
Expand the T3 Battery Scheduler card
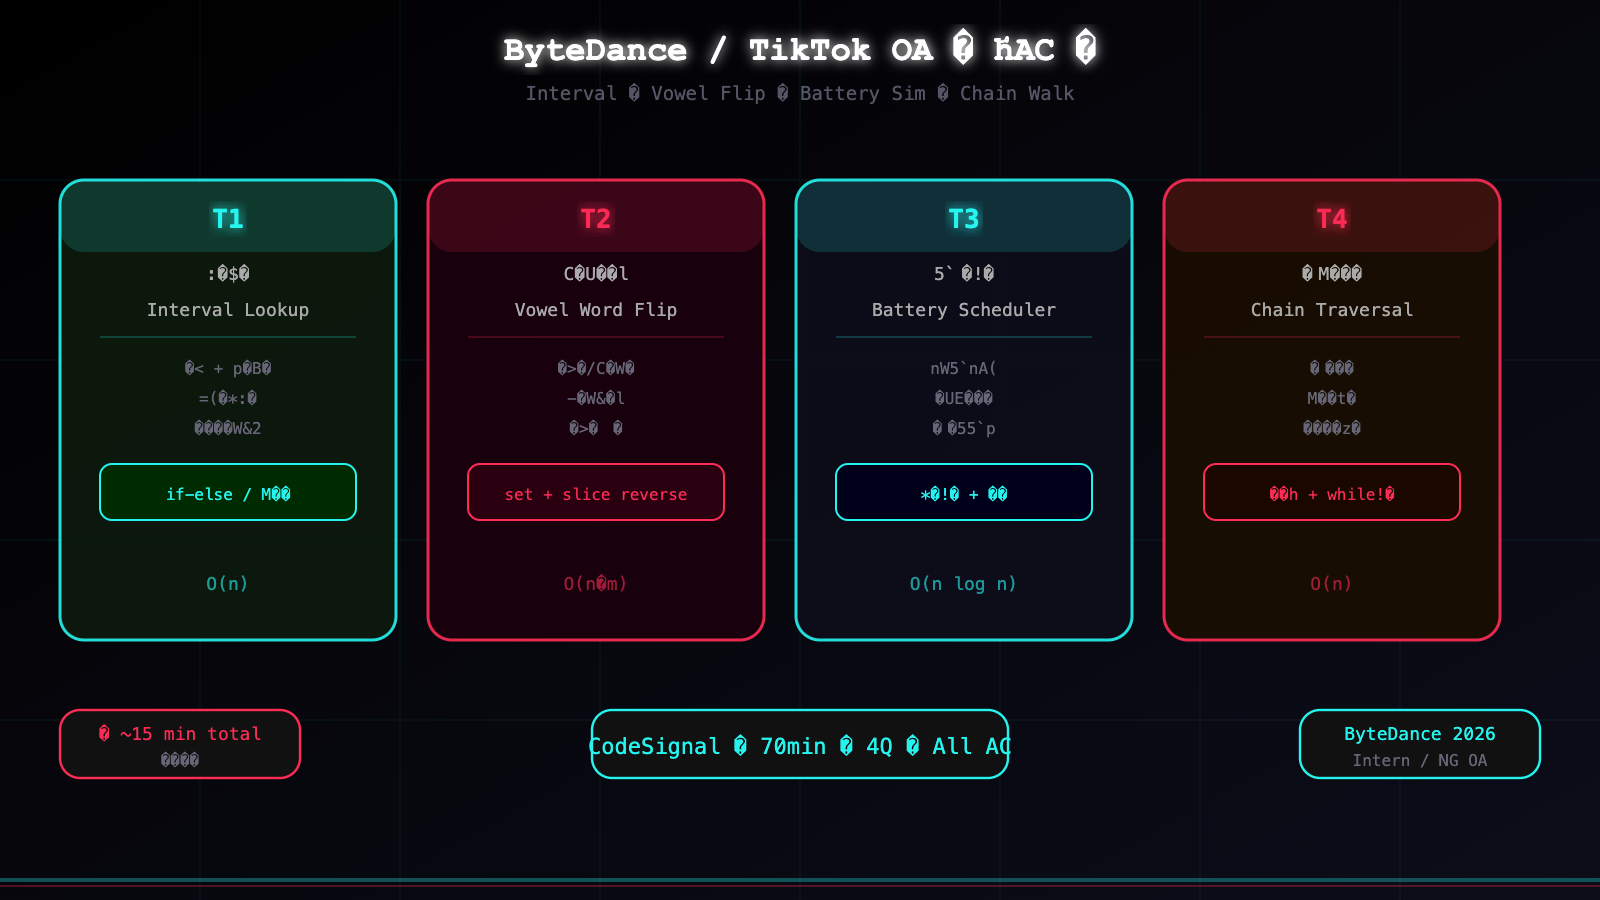coord(963,410)
